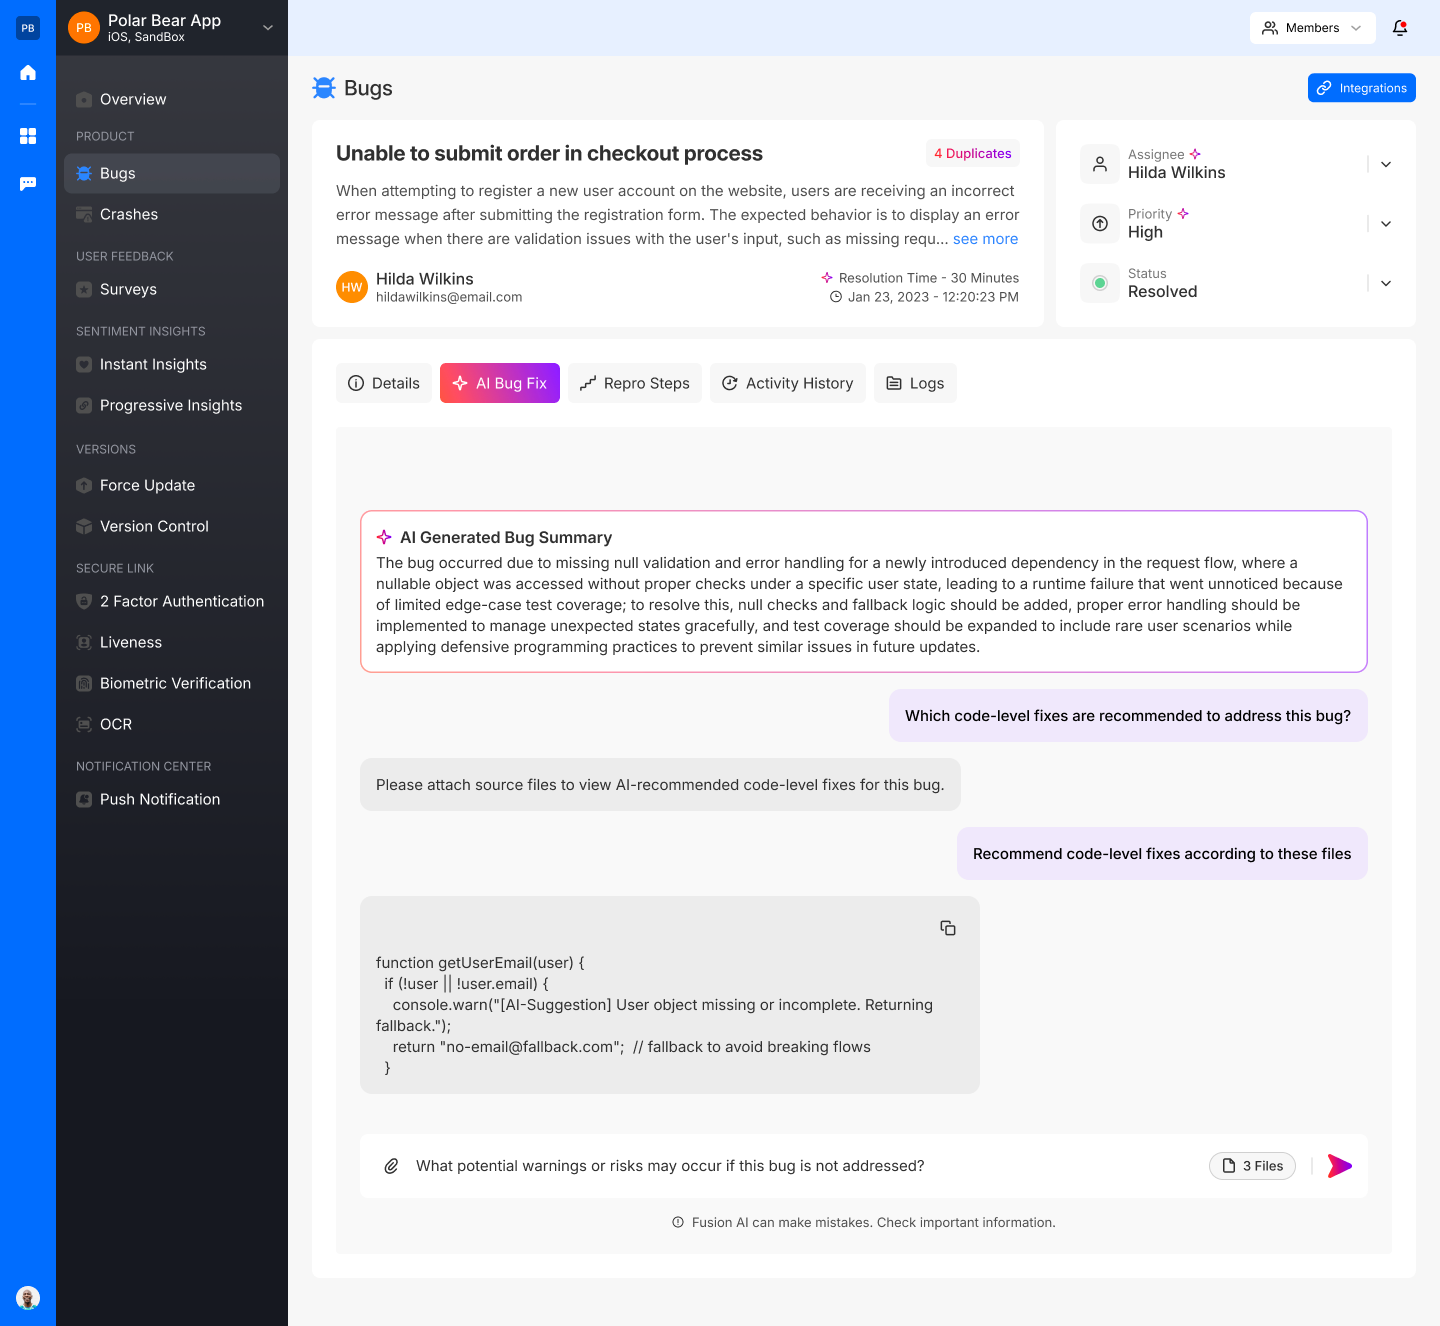Open the Status dropdown

click(1386, 283)
